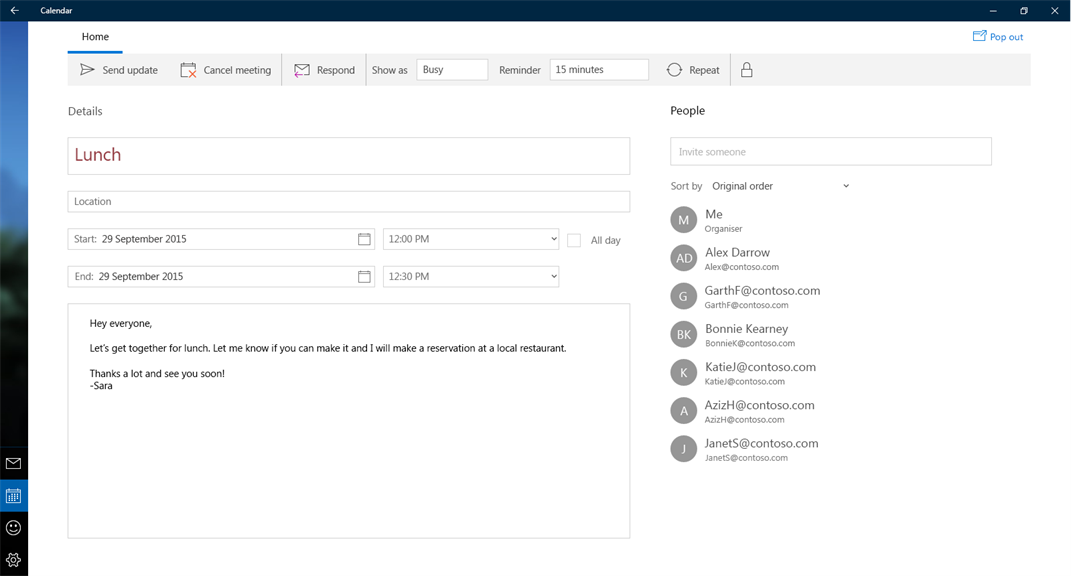Click the Pop out window icon
The height and width of the screenshot is (576, 1072).
[979, 36]
